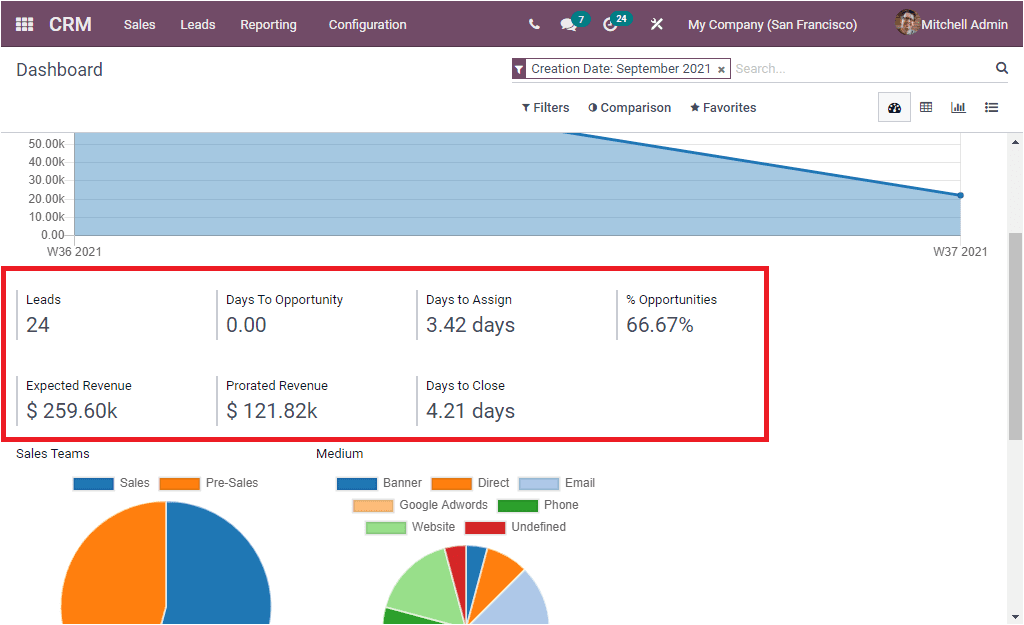Click My Company (San Francisco) selector
The height and width of the screenshot is (625, 1024).
pyautogui.click(x=772, y=24)
